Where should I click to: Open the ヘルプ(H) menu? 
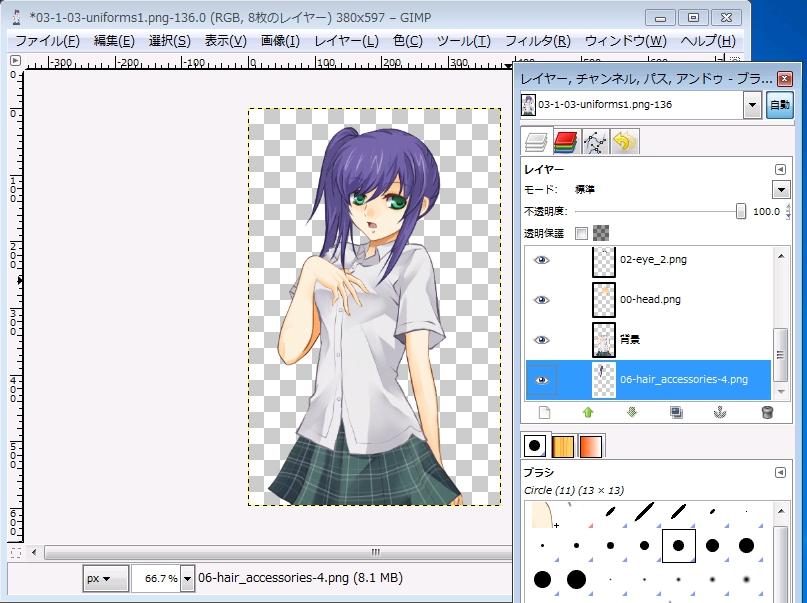point(708,41)
